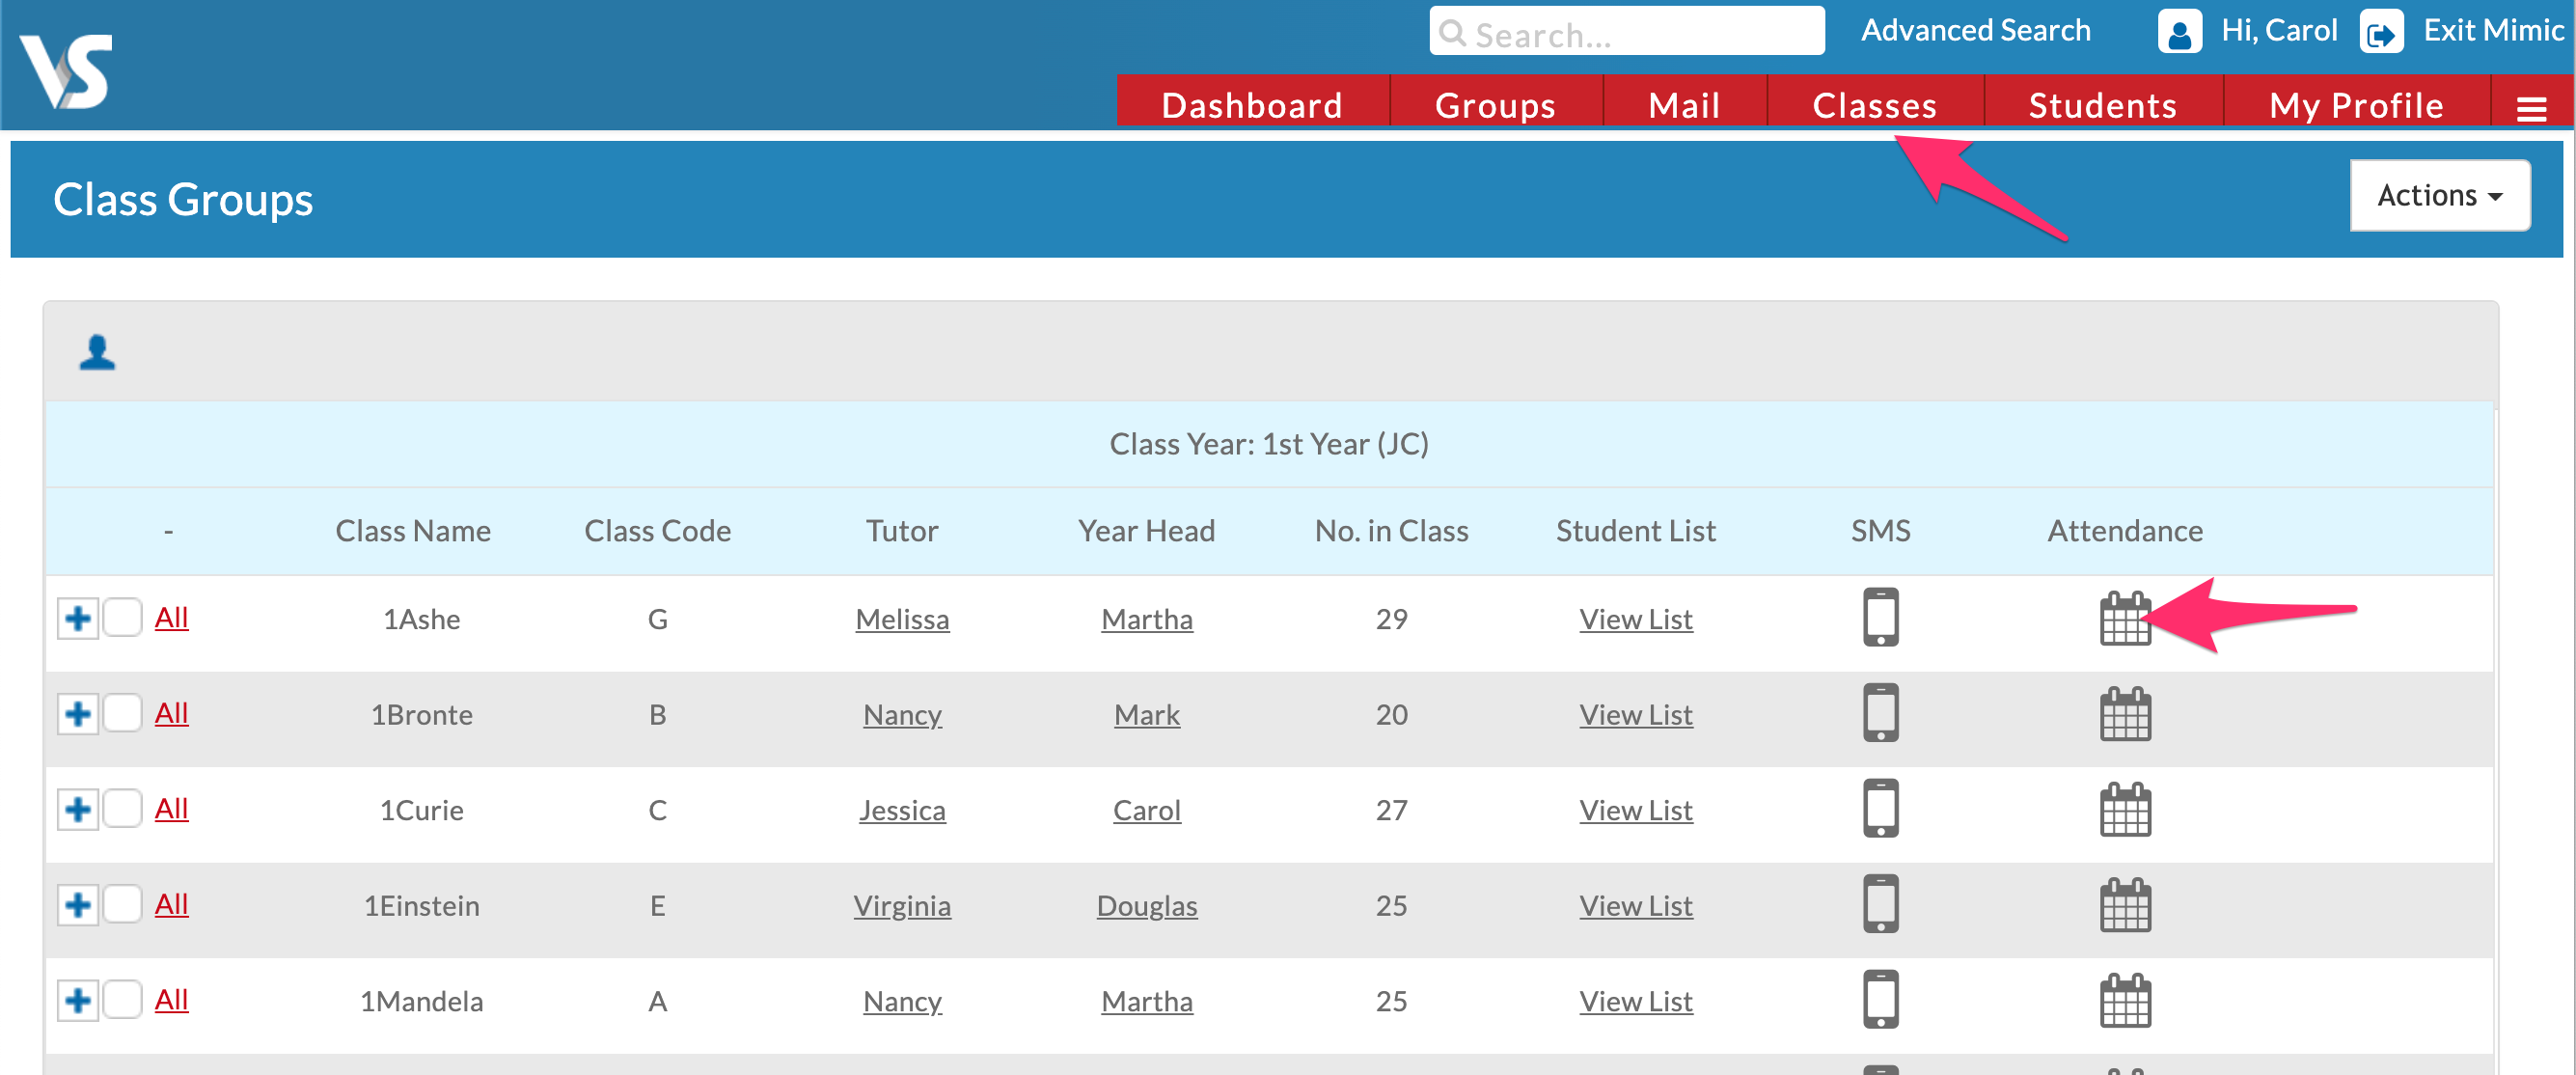
Task: Open the hamburger menu icon
Action: click(2531, 108)
